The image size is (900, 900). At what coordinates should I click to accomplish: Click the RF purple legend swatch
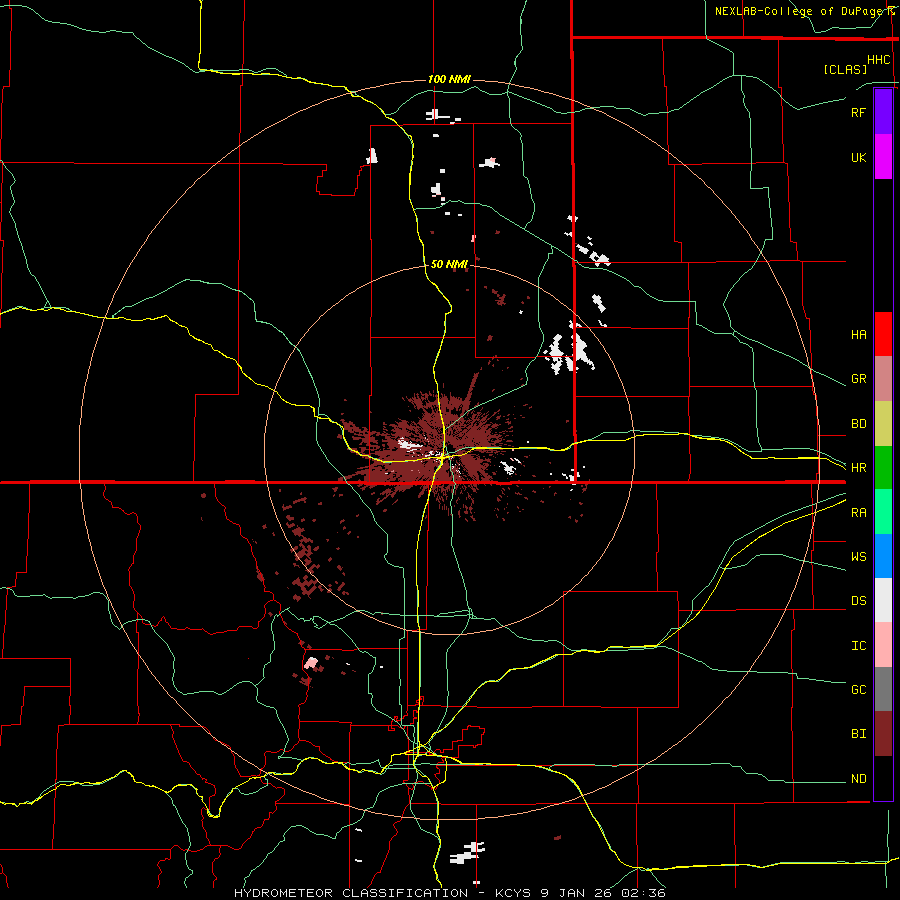(x=883, y=112)
